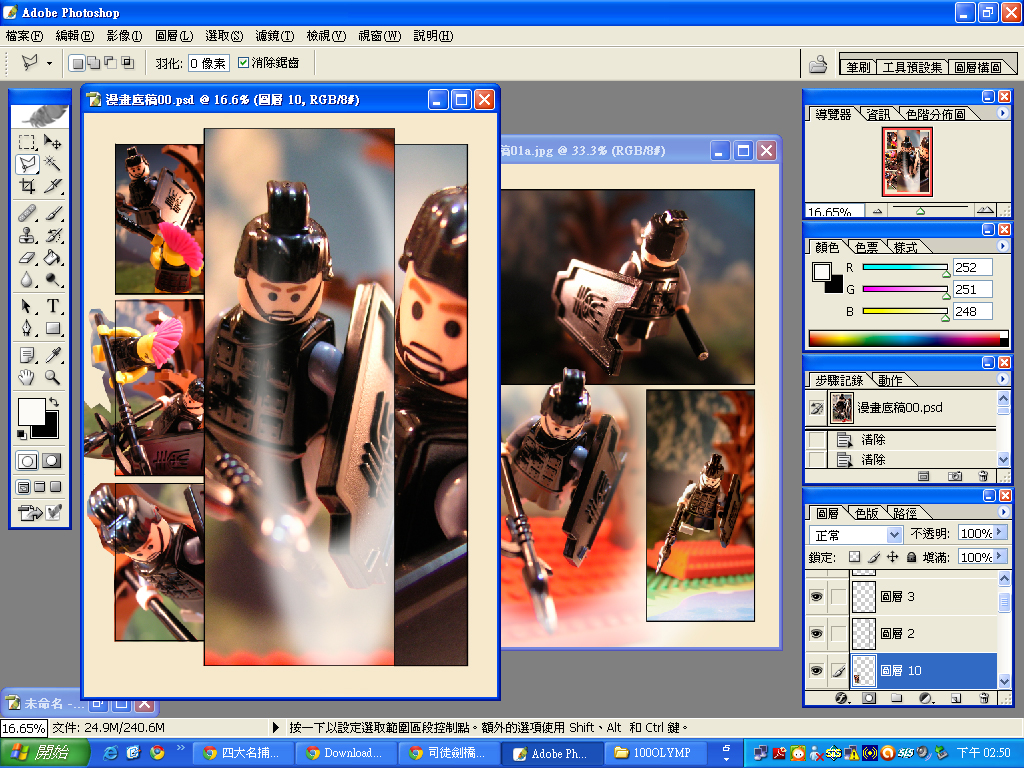Create new adjustment layer icon
The width and height of the screenshot is (1024, 768).
click(925, 698)
